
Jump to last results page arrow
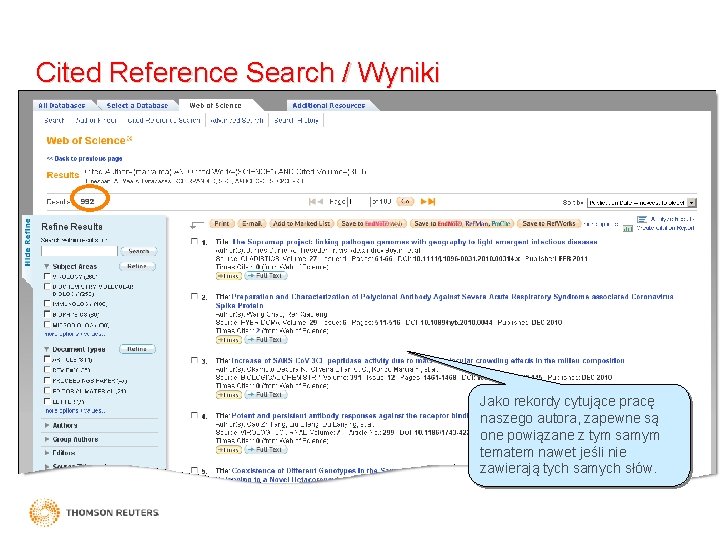(432, 202)
